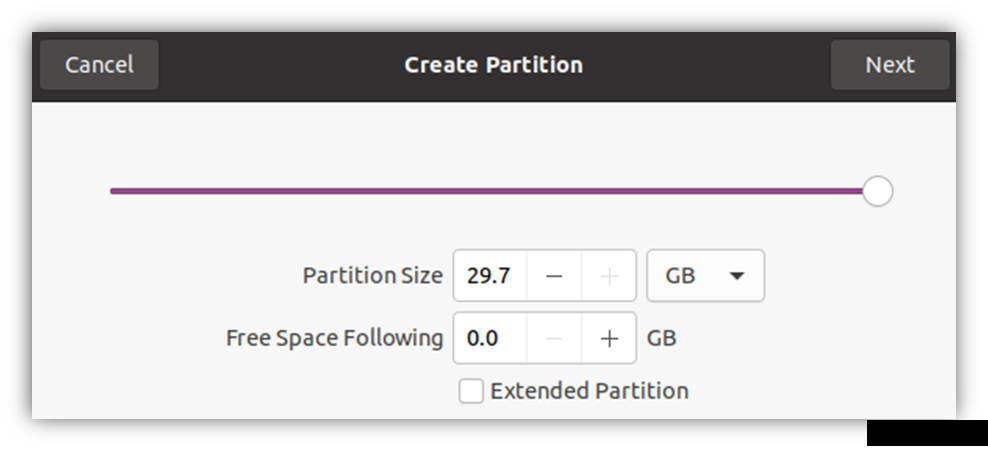Click the GB label after Free Space field
The width and height of the screenshot is (988, 451).
[662, 338]
